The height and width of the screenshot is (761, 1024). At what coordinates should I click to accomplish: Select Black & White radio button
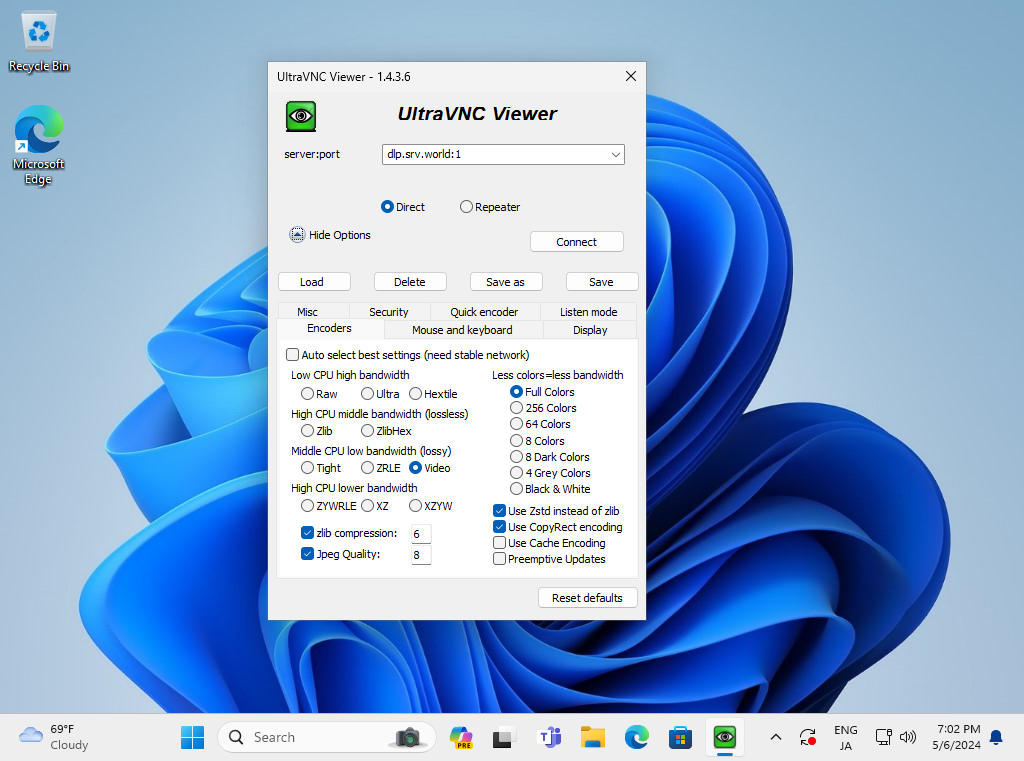[x=516, y=489]
